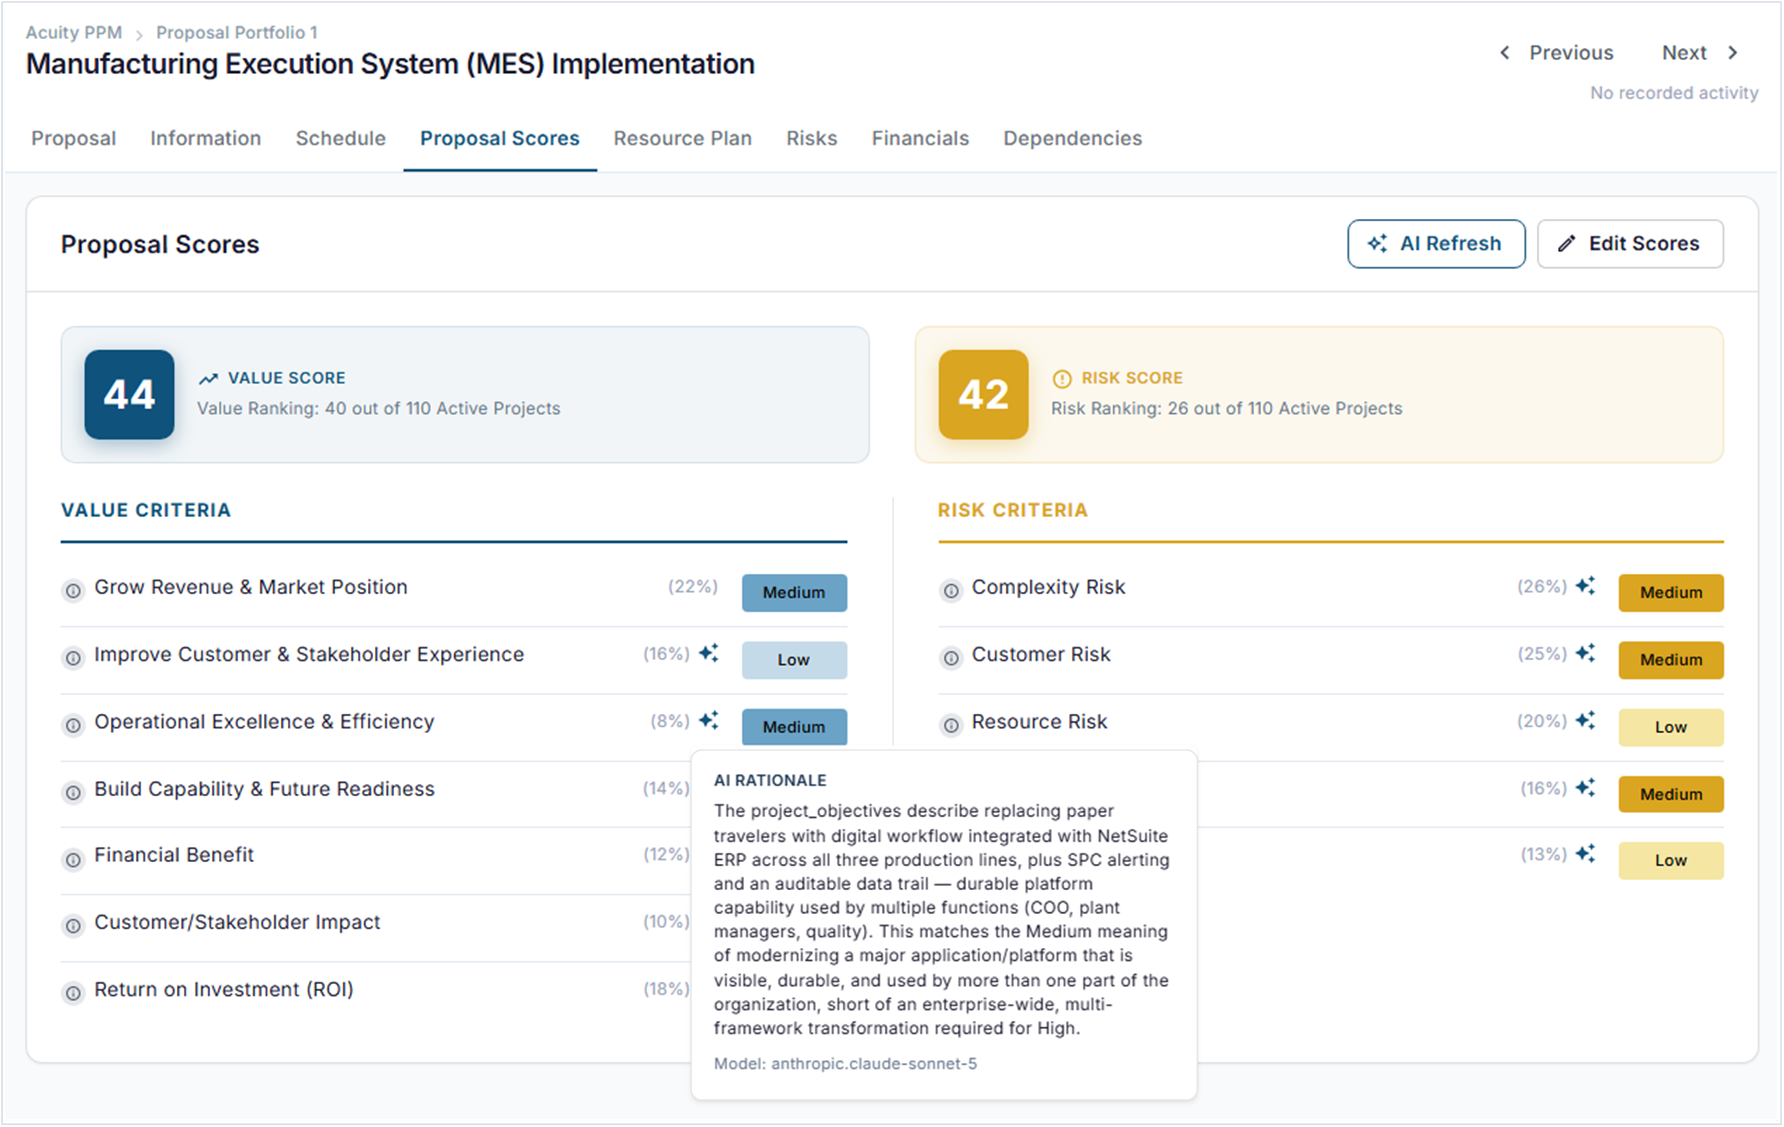Open info icon for Build Capability & Future Readiness
The image size is (1784, 1127).
click(x=73, y=793)
